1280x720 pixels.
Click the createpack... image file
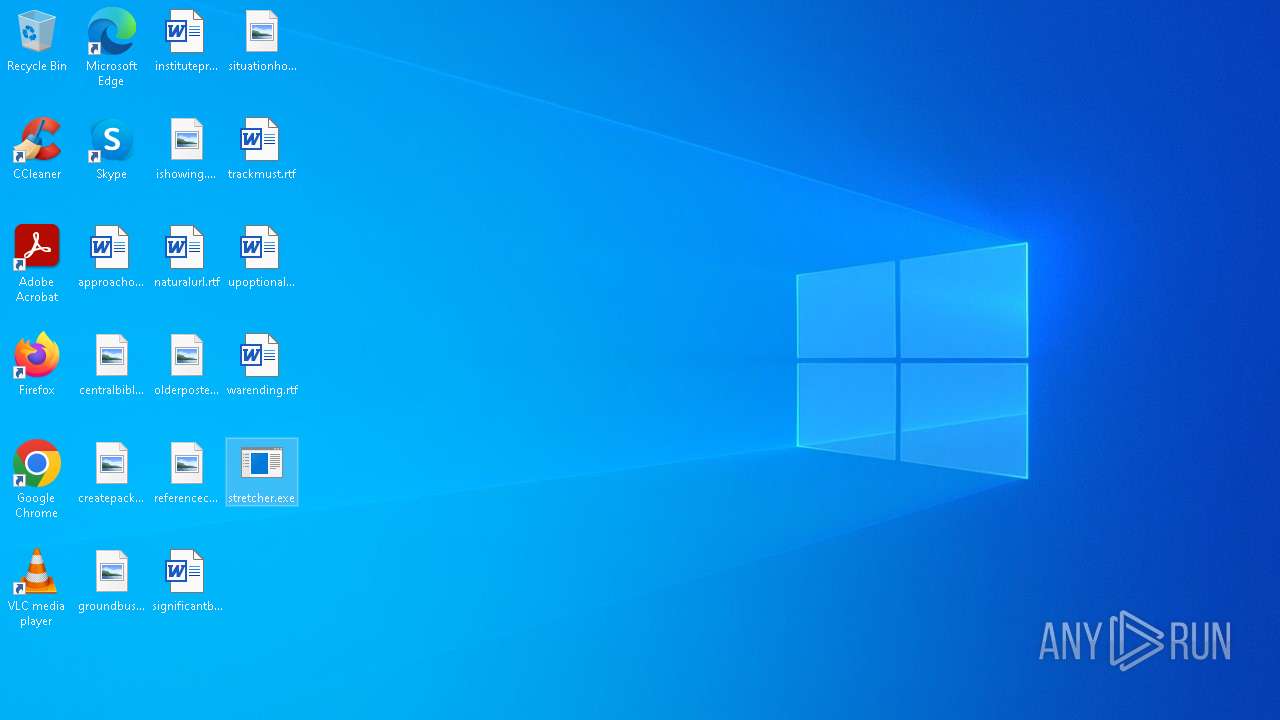(111, 473)
